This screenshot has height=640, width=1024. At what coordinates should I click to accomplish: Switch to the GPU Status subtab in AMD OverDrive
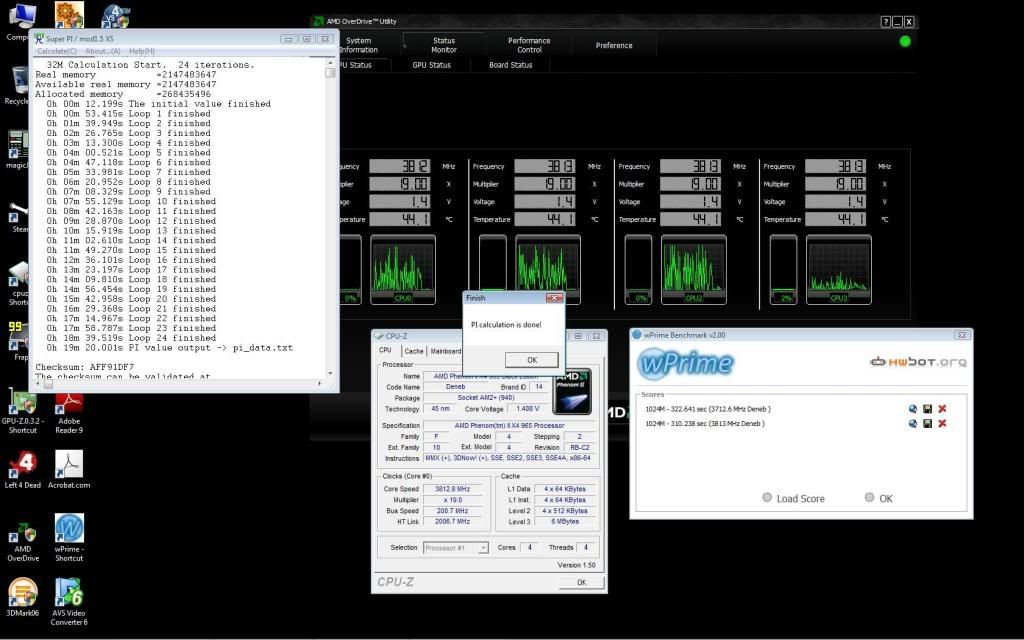[x=431, y=65]
